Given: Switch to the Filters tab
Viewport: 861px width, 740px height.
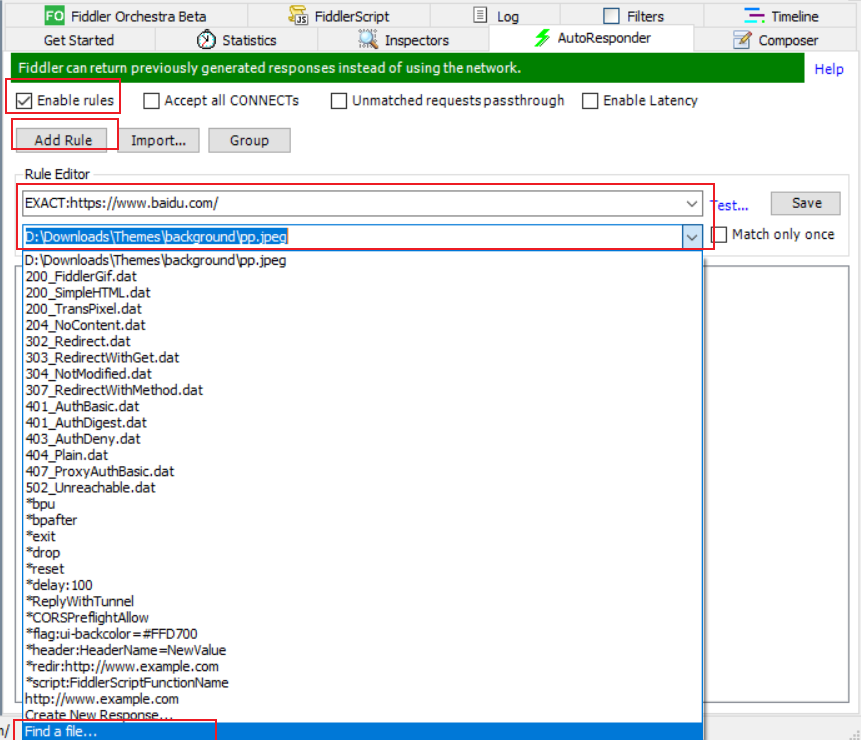Looking at the screenshot, I should (633, 16).
